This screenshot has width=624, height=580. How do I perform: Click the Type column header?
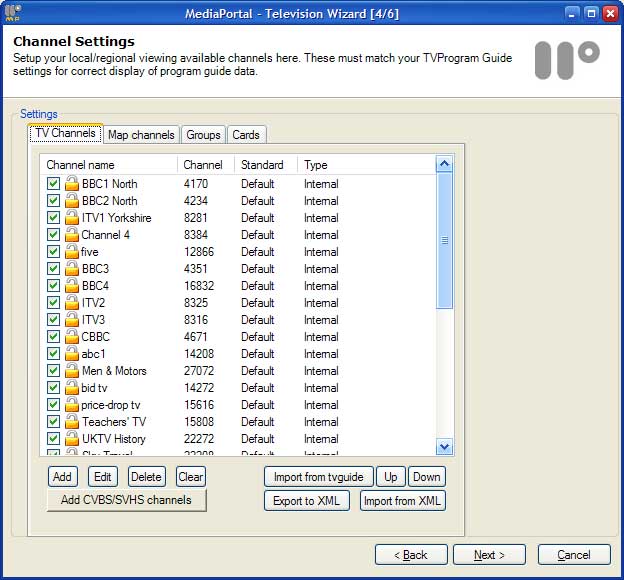point(366,165)
